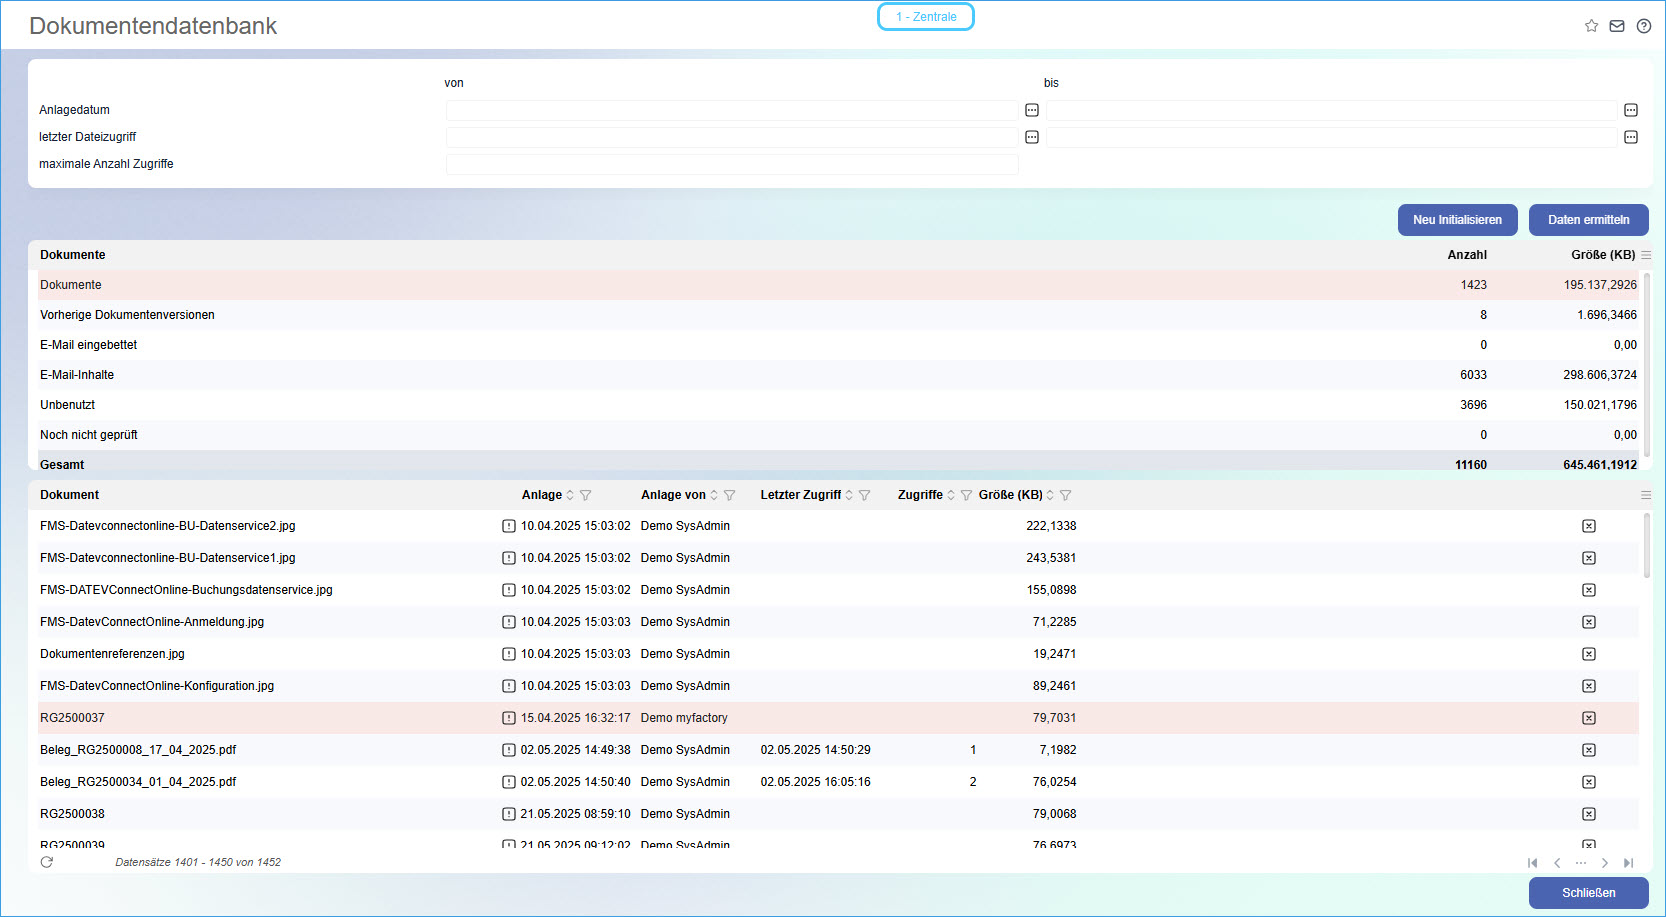Delete the RG2500037 document row
The width and height of the screenshot is (1666, 917).
click(x=1589, y=718)
